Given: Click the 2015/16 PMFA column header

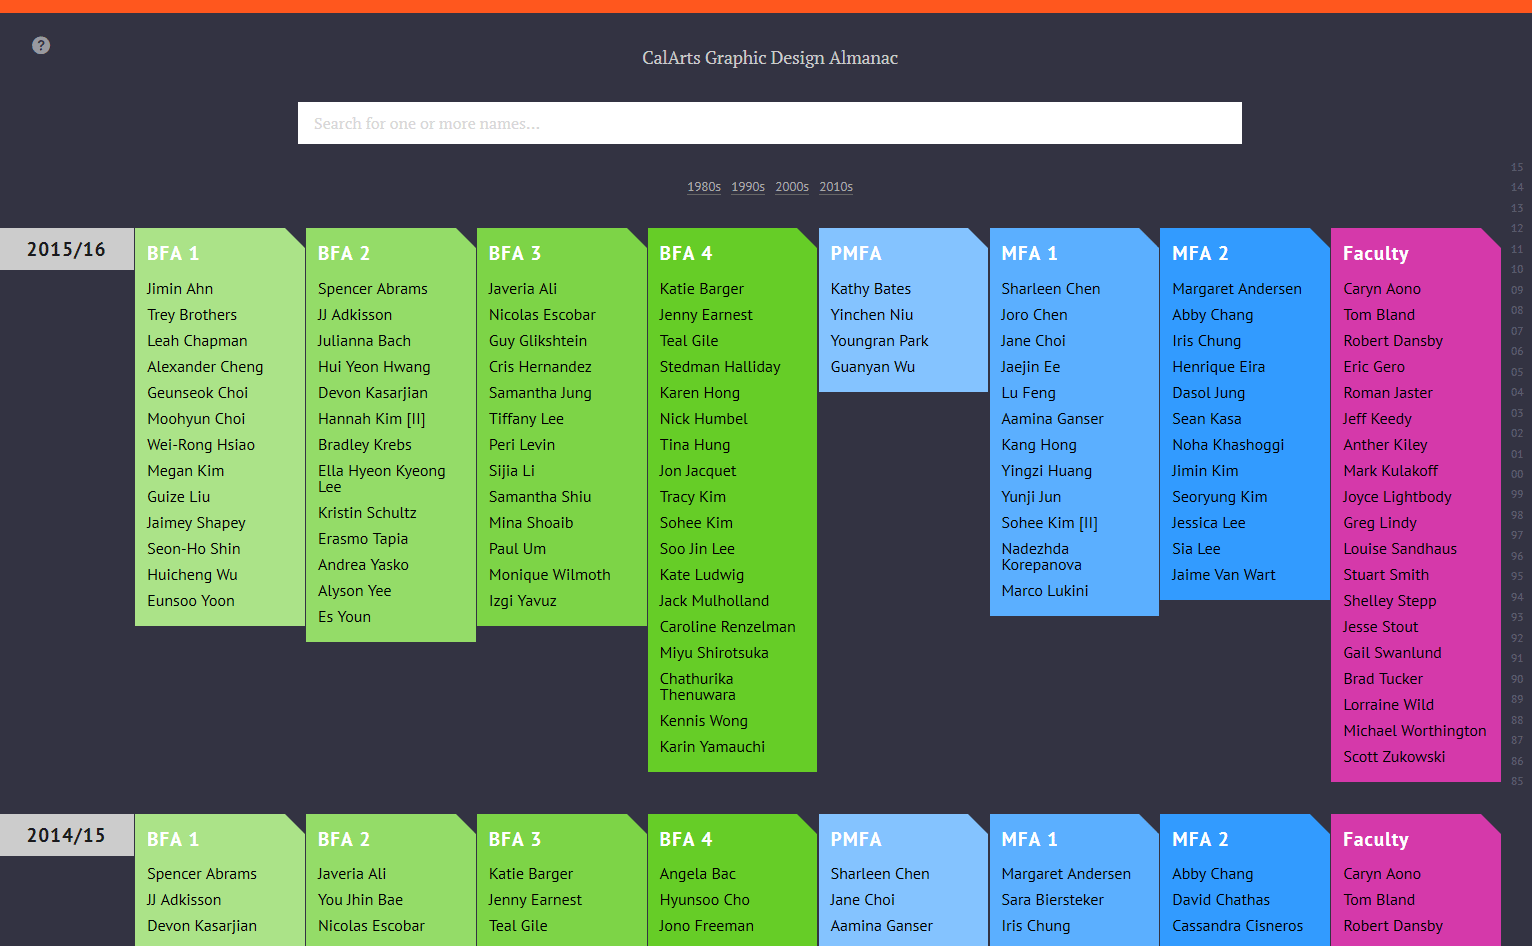Looking at the screenshot, I should click(x=856, y=253).
